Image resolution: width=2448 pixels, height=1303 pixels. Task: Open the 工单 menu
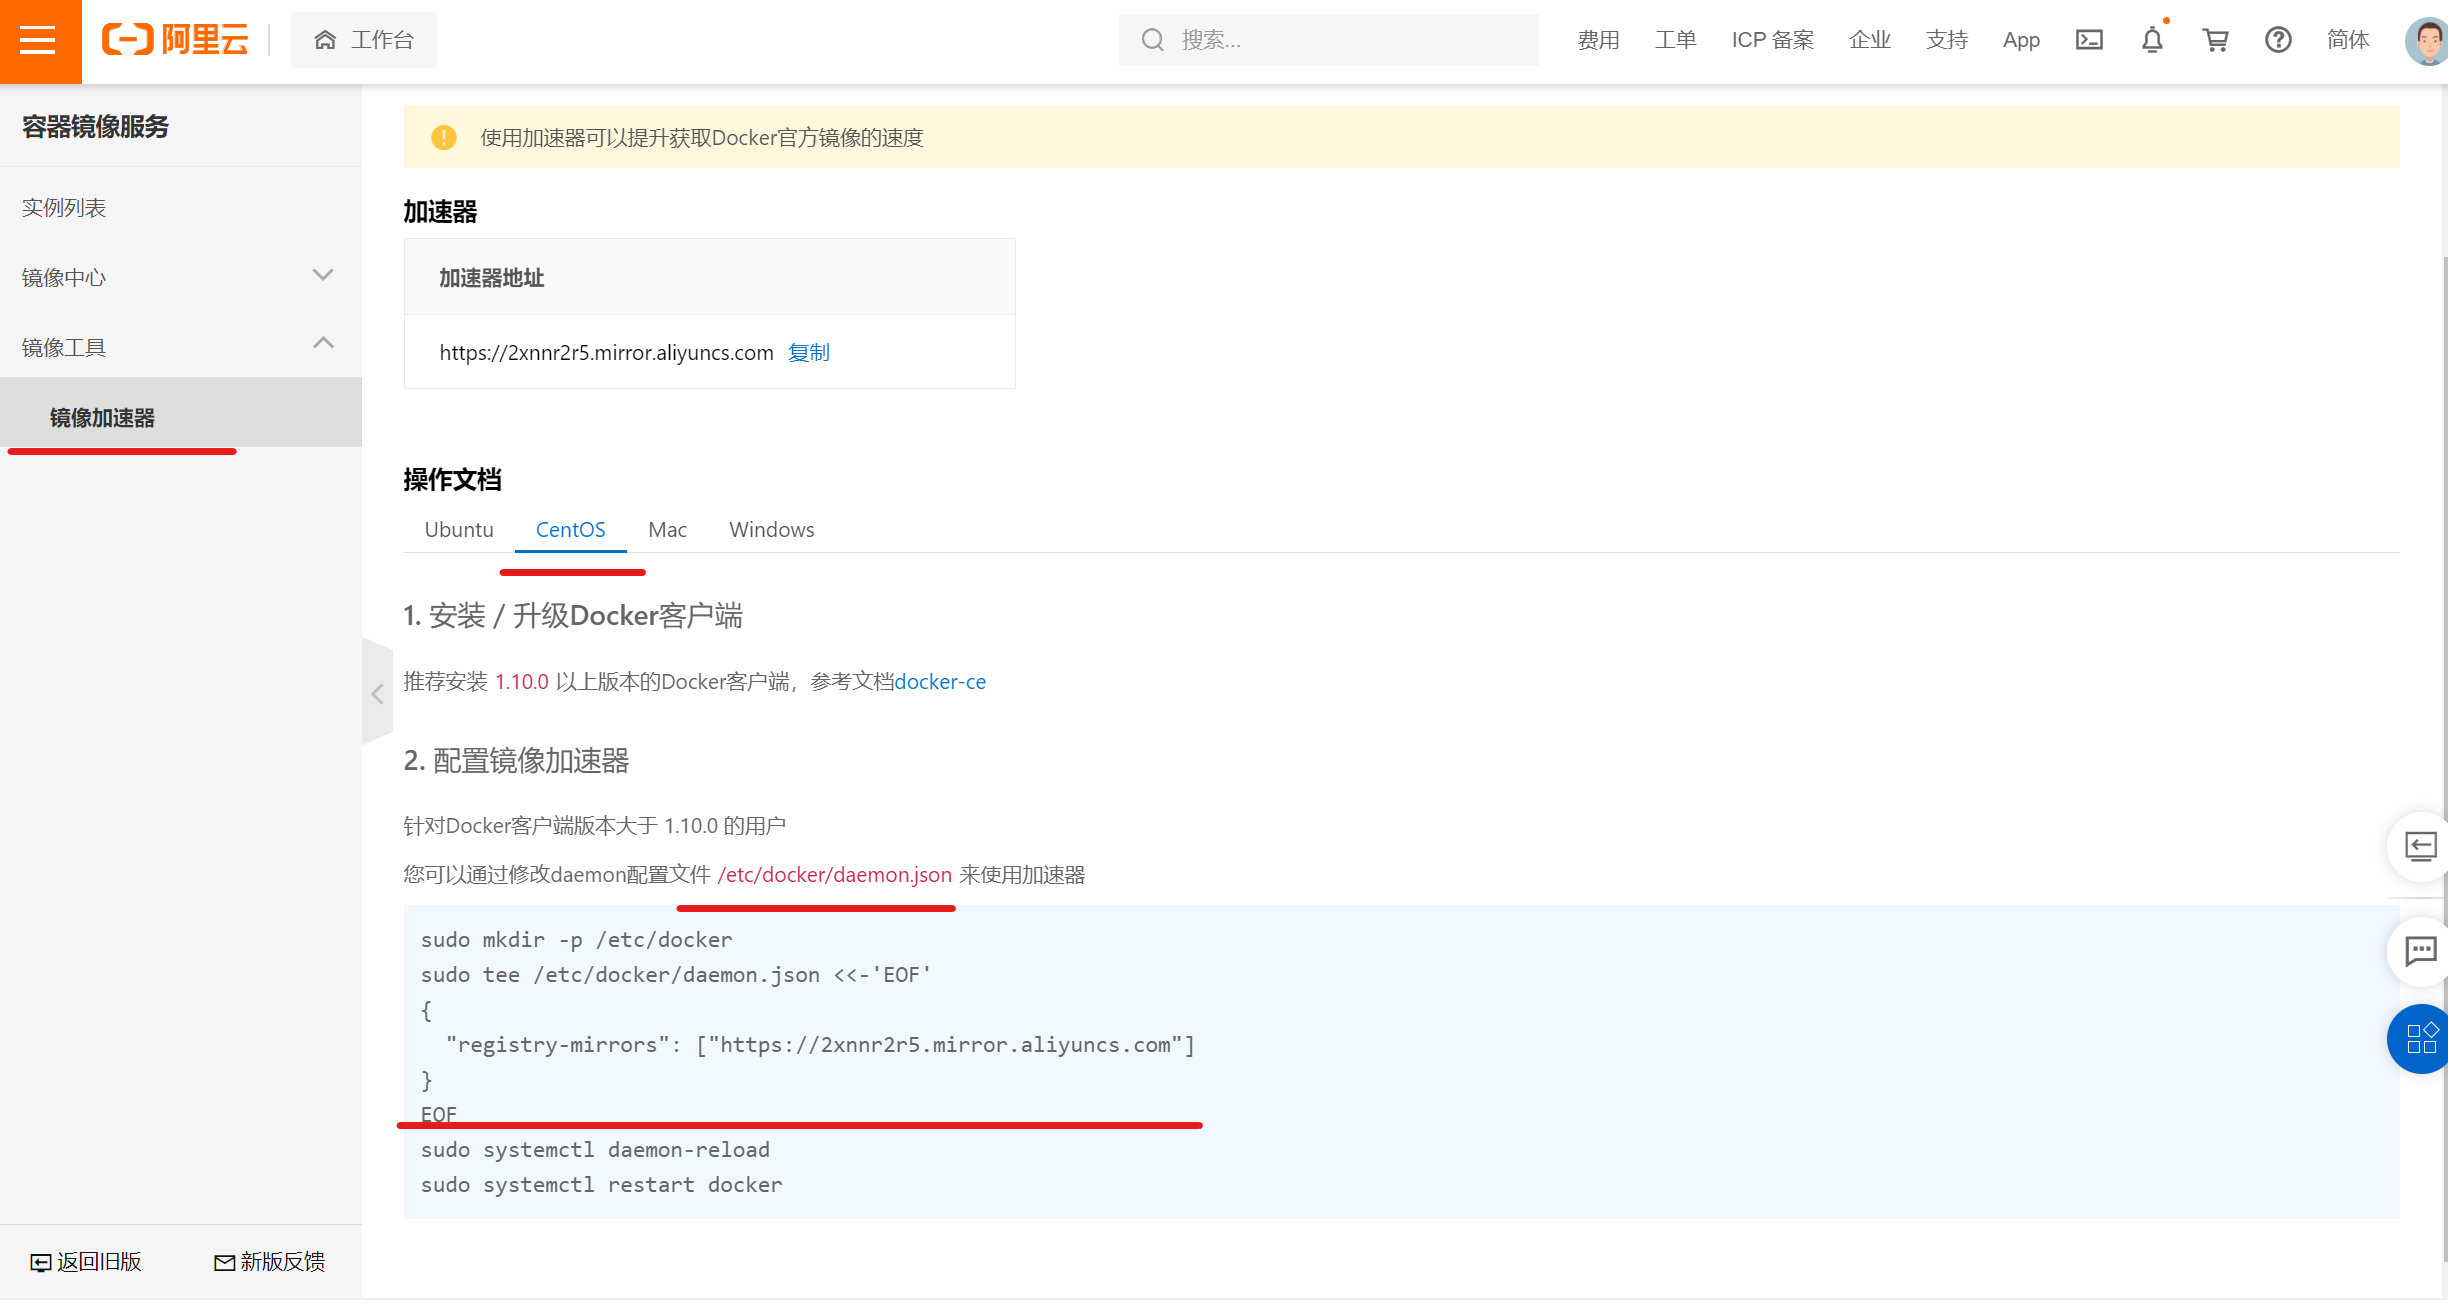click(1675, 40)
